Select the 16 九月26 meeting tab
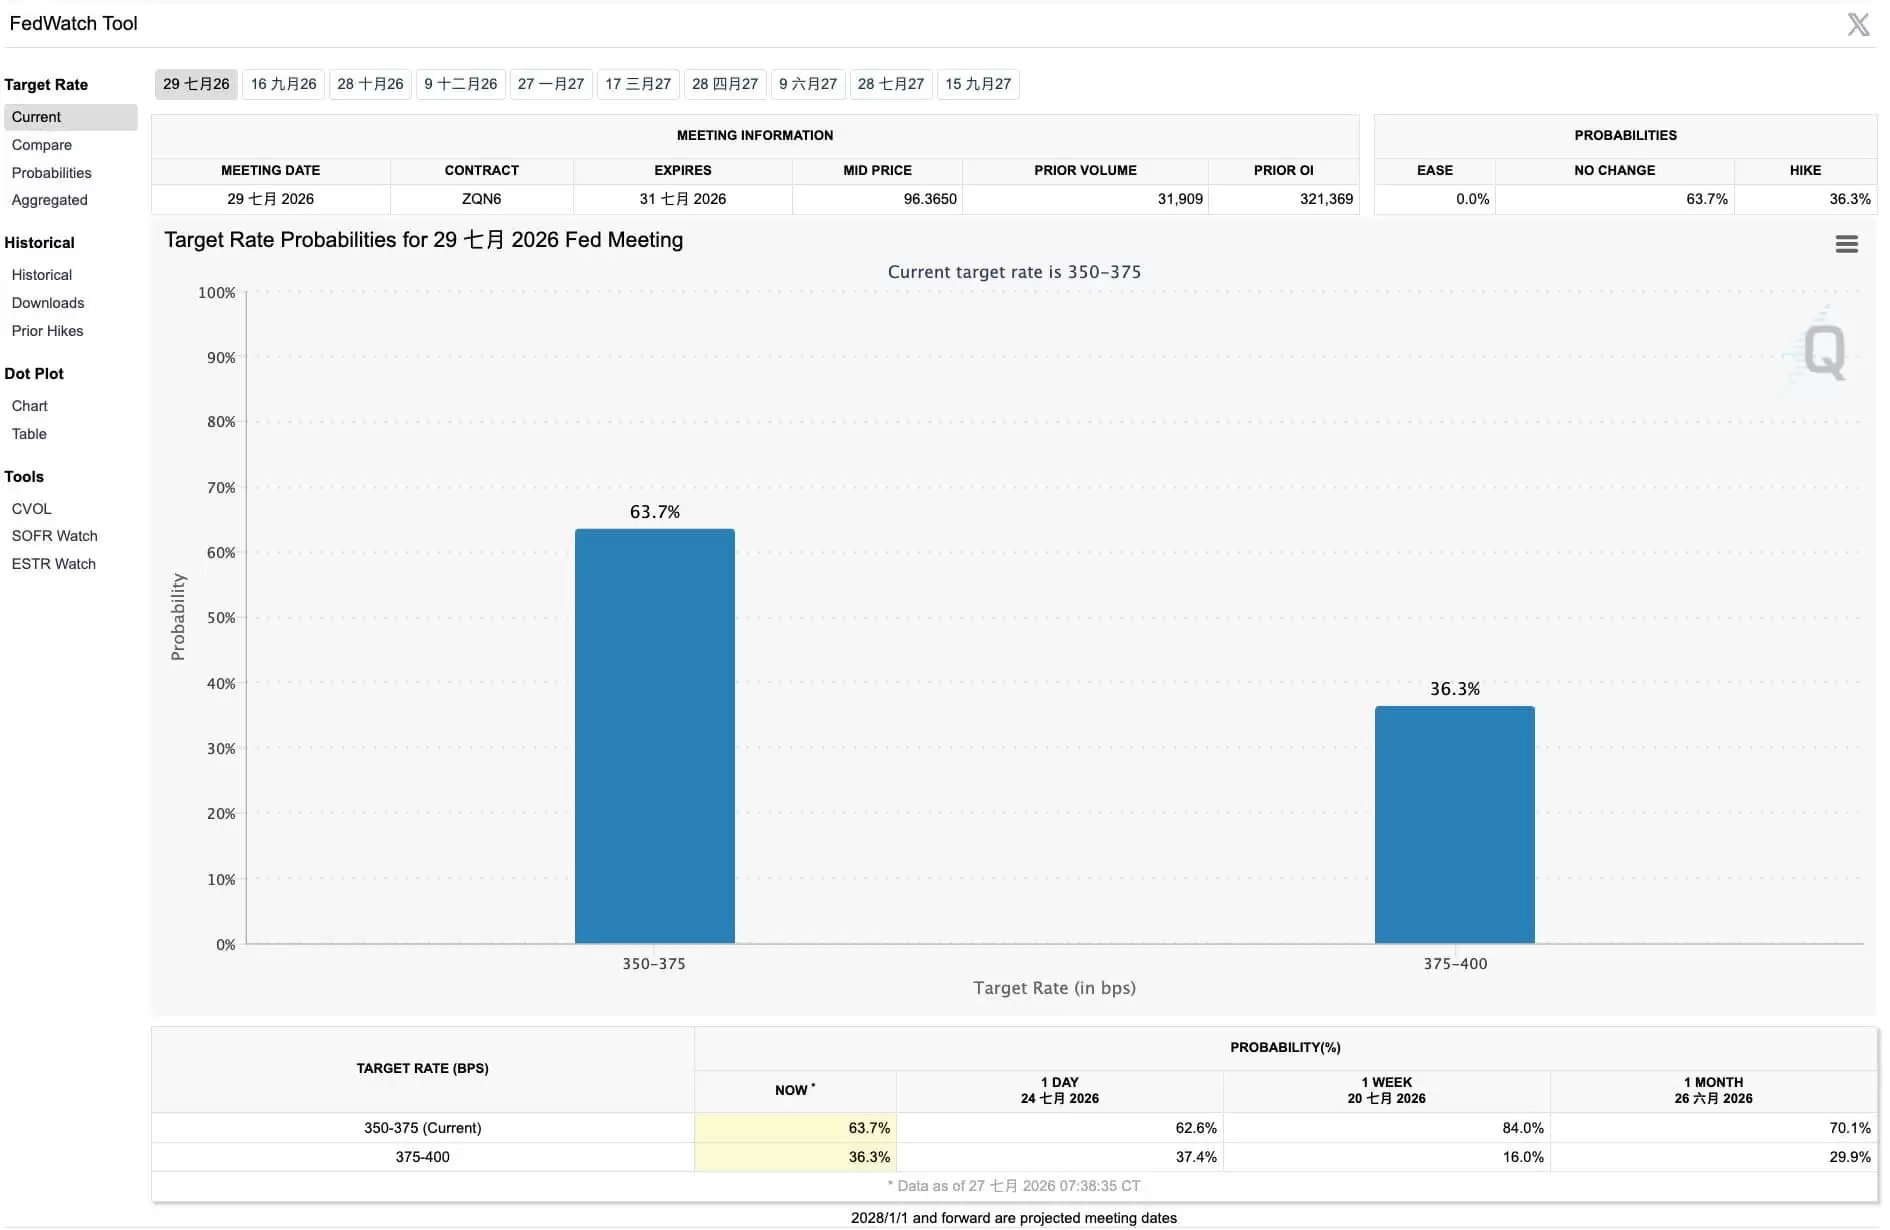 tap(283, 84)
